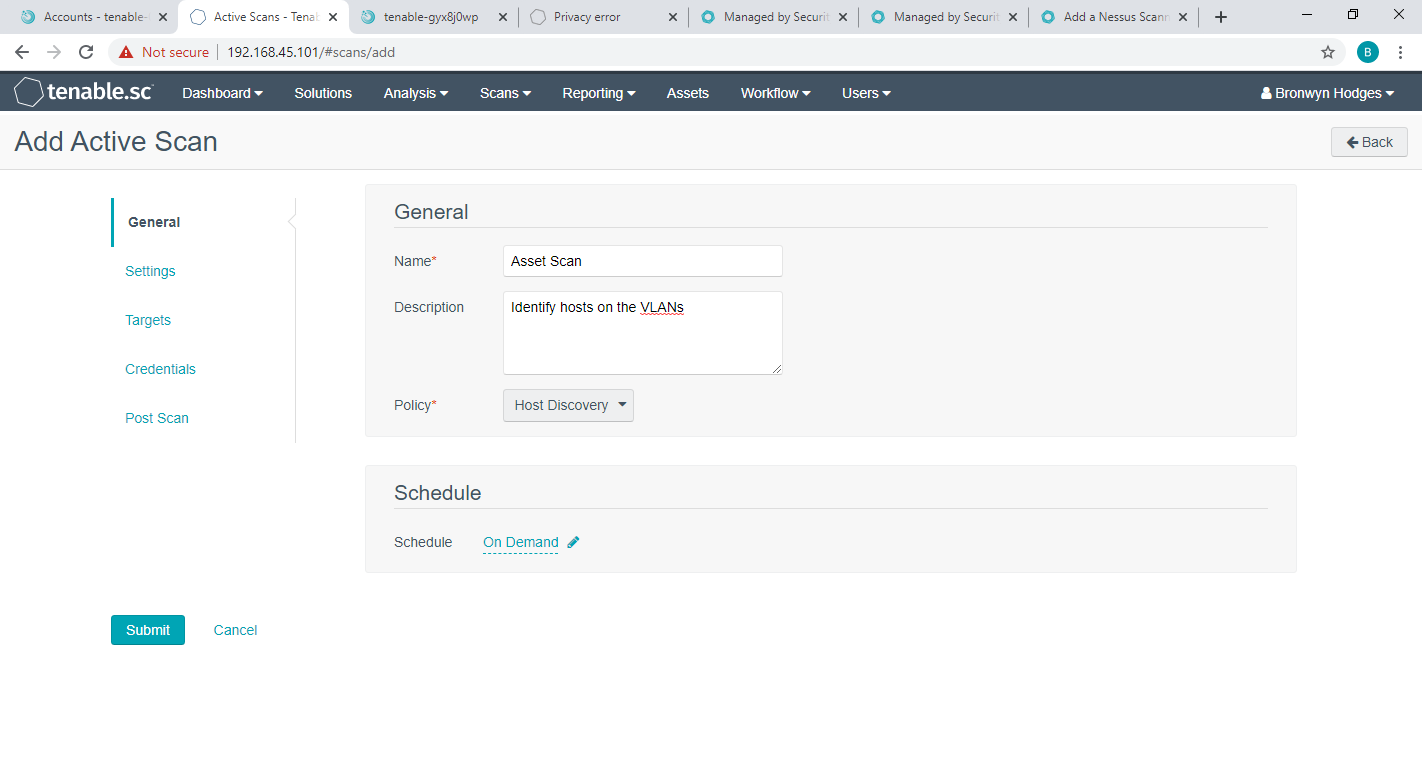1422x760 pixels.
Task: Cancel adding the active scan
Action: coord(235,630)
